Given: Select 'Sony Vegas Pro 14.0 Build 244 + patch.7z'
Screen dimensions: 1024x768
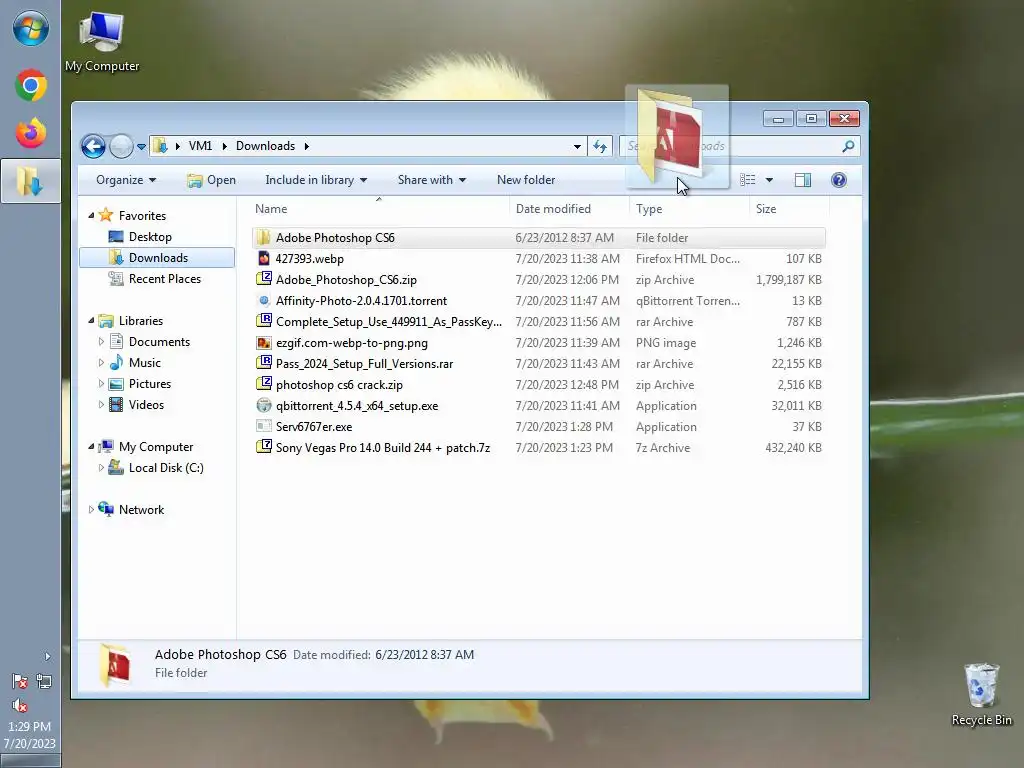Looking at the screenshot, I should 383,447.
